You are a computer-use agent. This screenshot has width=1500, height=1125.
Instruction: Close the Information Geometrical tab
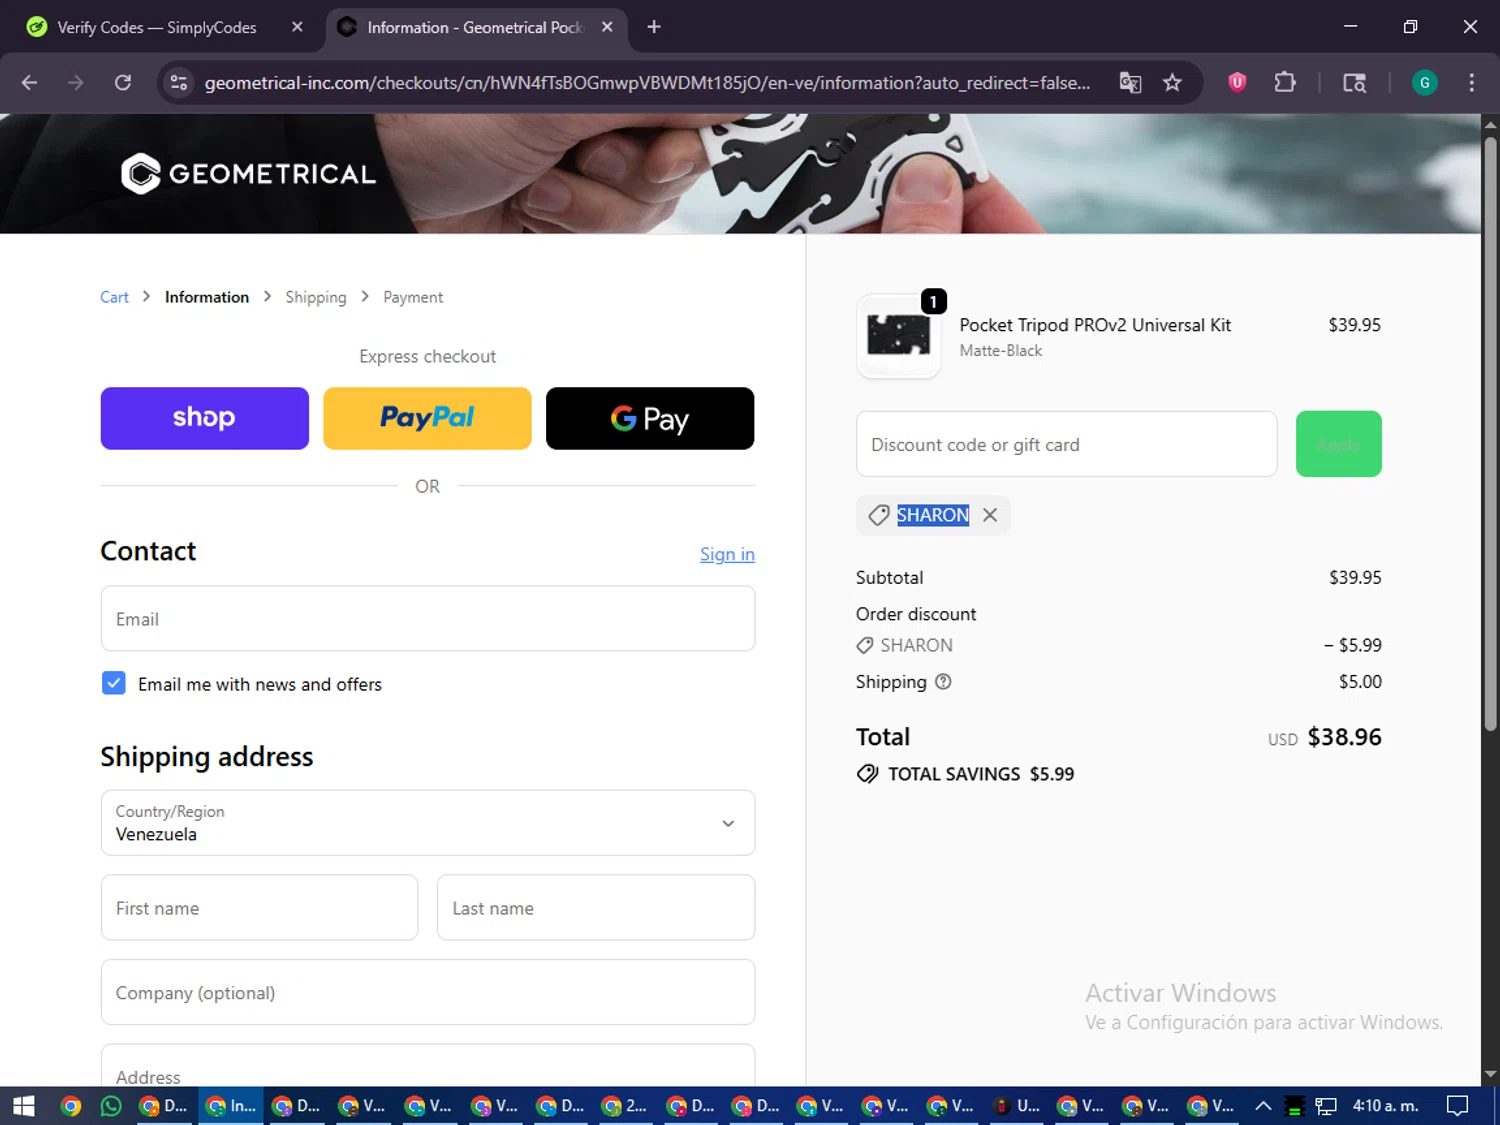tap(607, 27)
